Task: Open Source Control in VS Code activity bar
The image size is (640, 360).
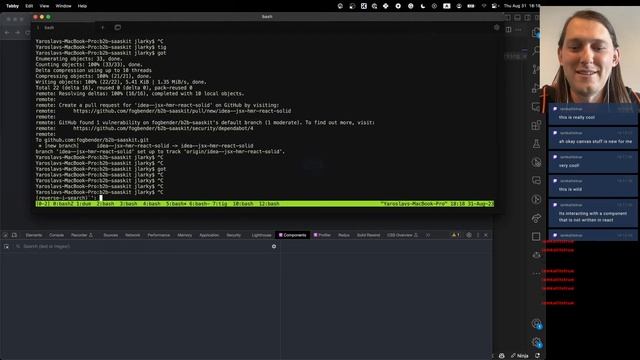Action: pyautogui.click(x=536, y=69)
